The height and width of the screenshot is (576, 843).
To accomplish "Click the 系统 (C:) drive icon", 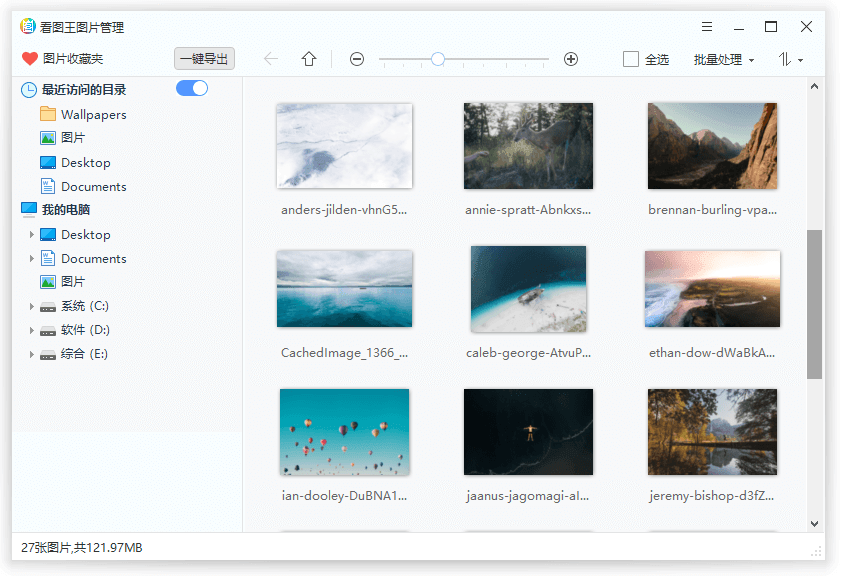I will click(48, 307).
